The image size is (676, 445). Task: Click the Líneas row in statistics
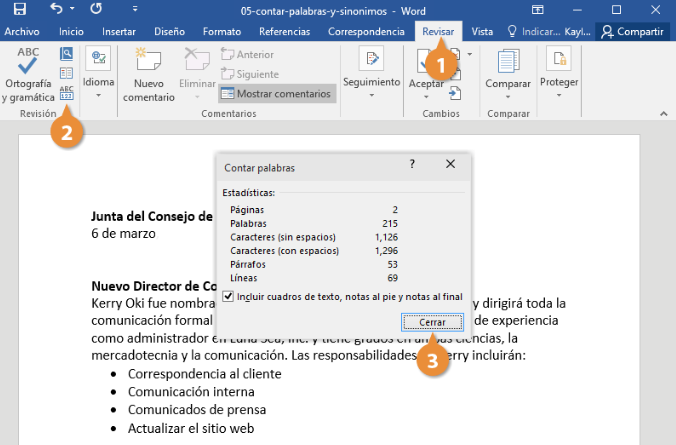[314, 278]
